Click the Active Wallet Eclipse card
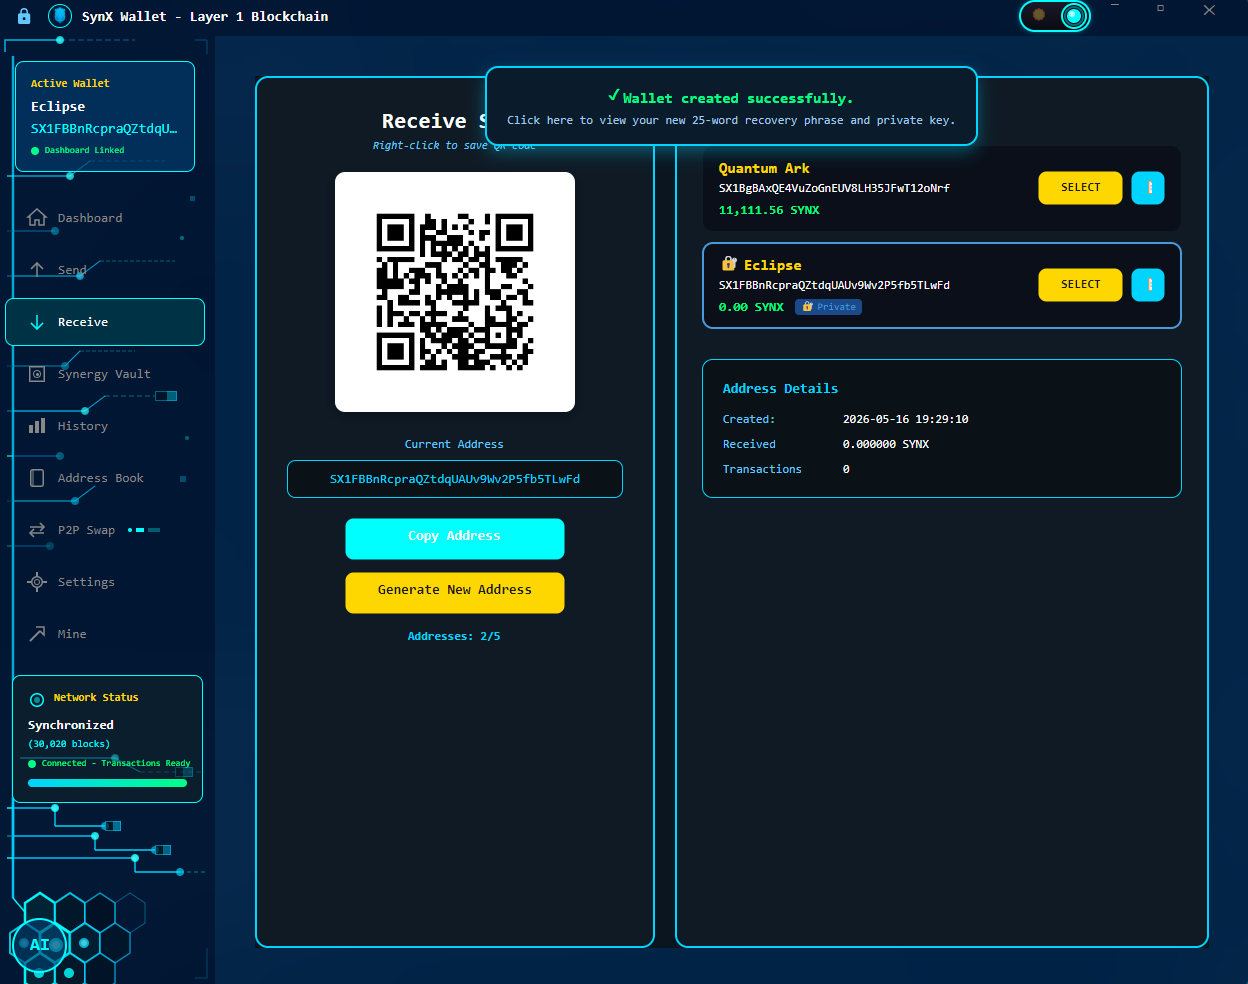Screen dimensions: 1248x984 105,116
